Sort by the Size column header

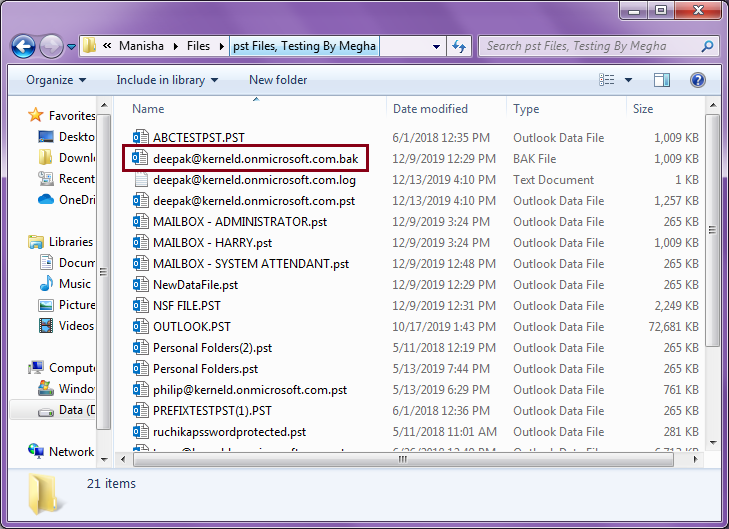point(643,109)
